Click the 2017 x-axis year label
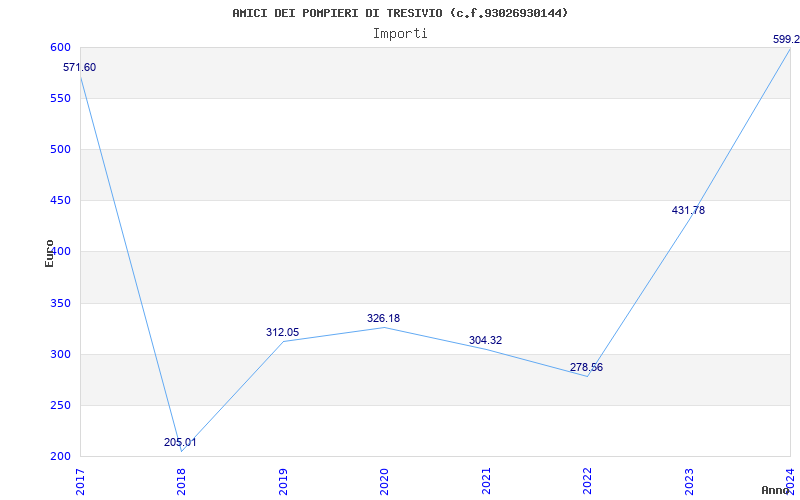The width and height of the screenshot is (800, 500). pos(80,481)
